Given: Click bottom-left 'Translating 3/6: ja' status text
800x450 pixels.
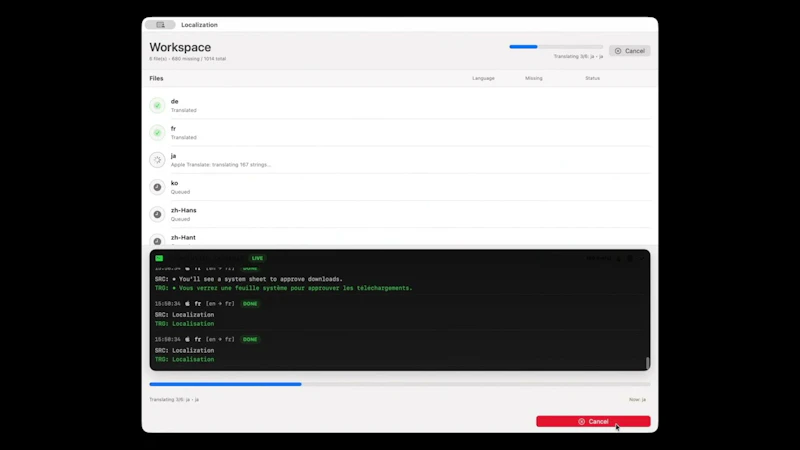Looking at the screenshot, I should (174, 399).
